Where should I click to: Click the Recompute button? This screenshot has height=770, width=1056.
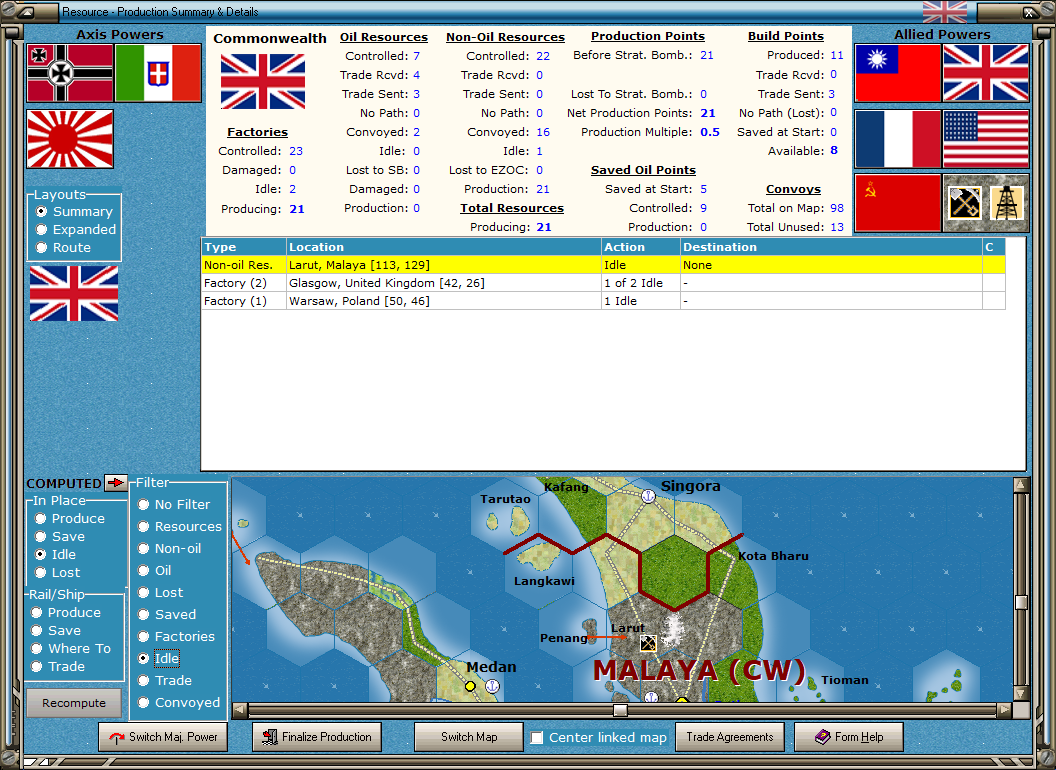(74, 703)
